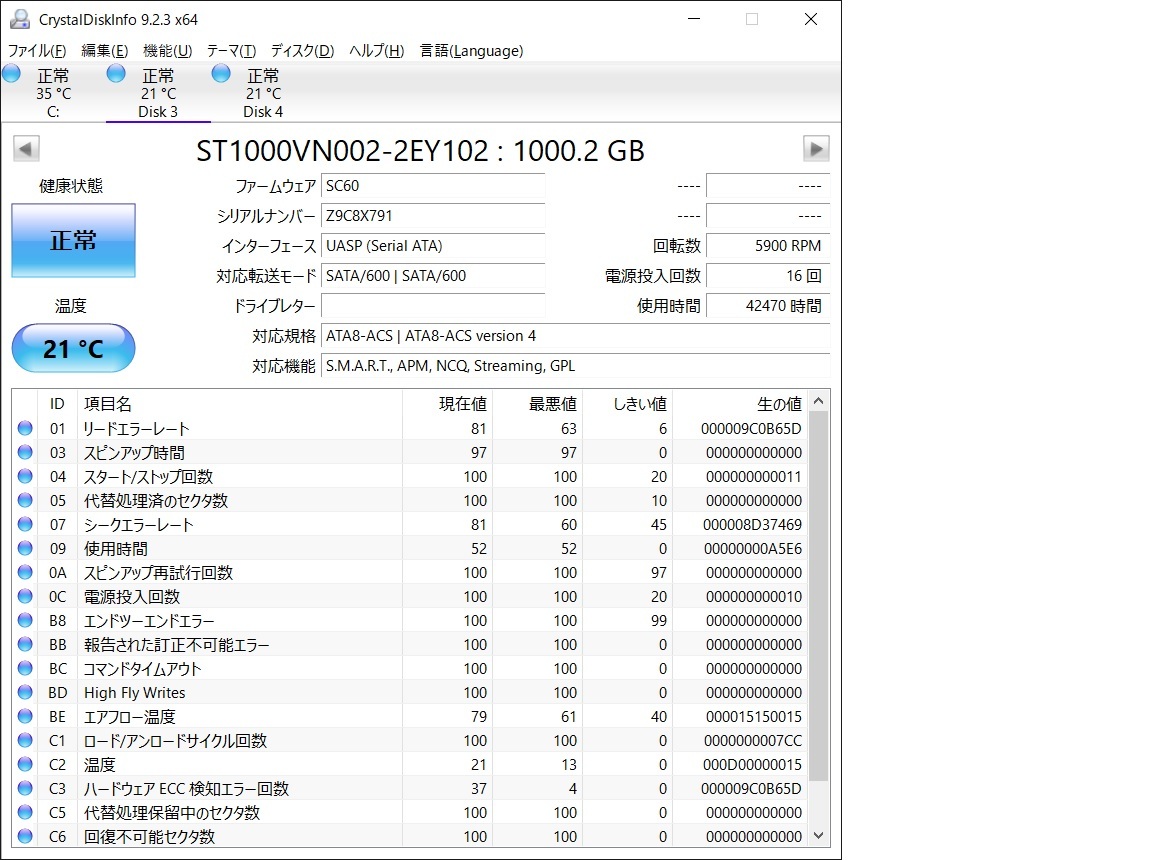
Task: Click the 正常 health status button
Action: pos(73,240)
